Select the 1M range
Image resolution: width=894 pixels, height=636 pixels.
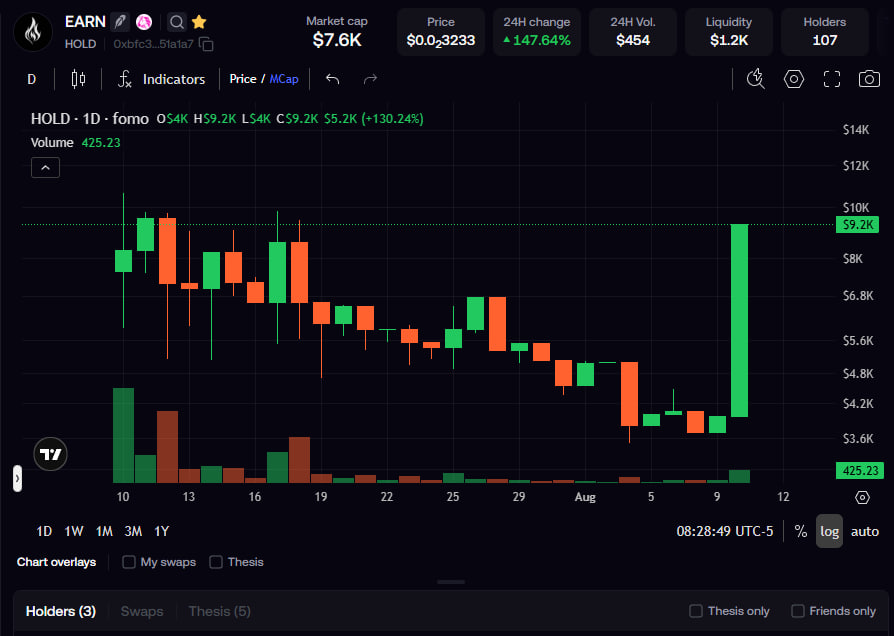(104, 532)
